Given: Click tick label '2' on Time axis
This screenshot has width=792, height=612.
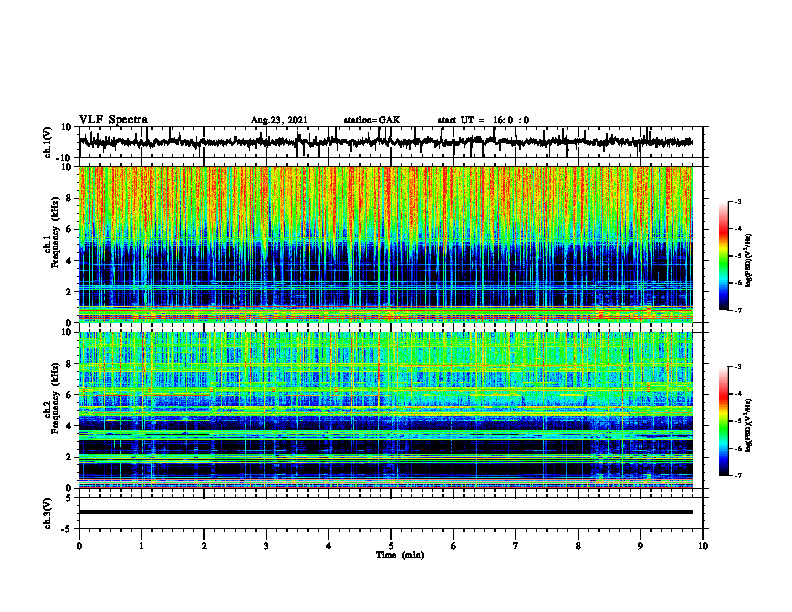Looking at the screenshot, I should coord(204,546).
